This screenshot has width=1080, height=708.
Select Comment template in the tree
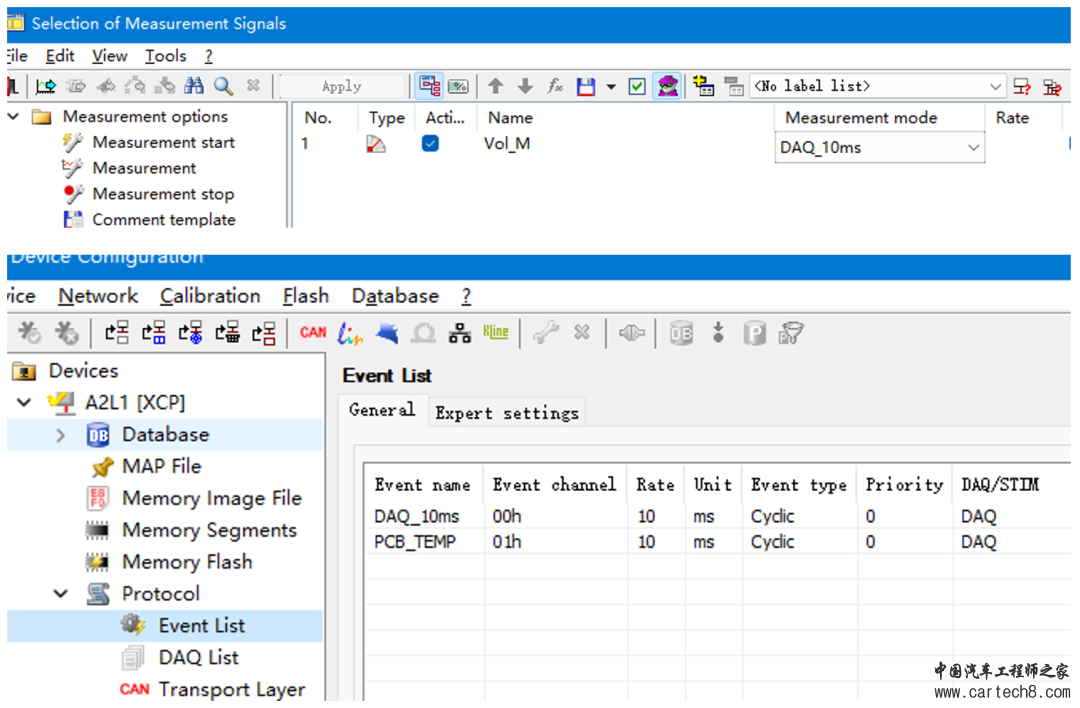coord(164,220)
